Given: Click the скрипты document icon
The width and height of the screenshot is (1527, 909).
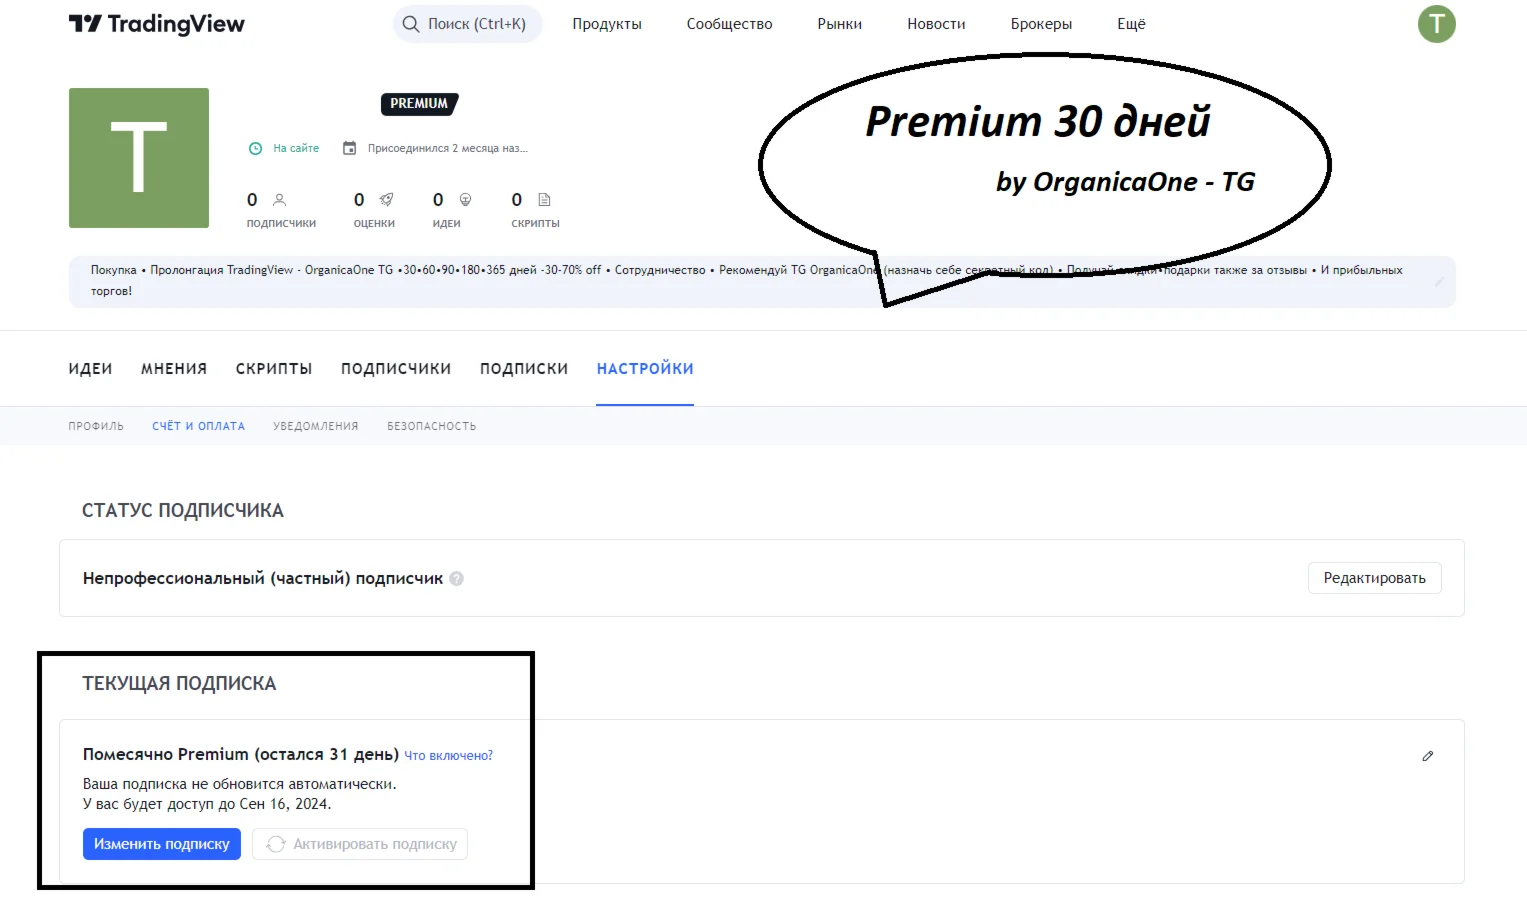Looking at the screenshot, I should click(x=544, y=200).
